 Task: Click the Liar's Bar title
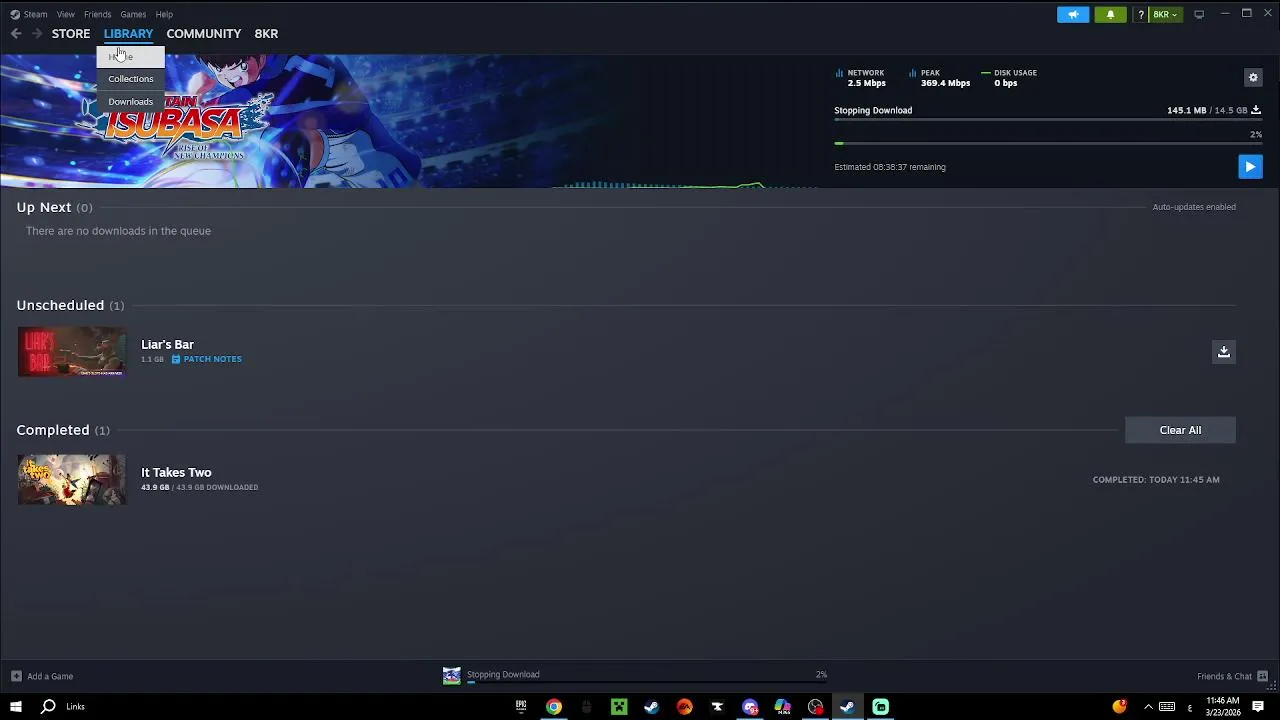[167, 345]
